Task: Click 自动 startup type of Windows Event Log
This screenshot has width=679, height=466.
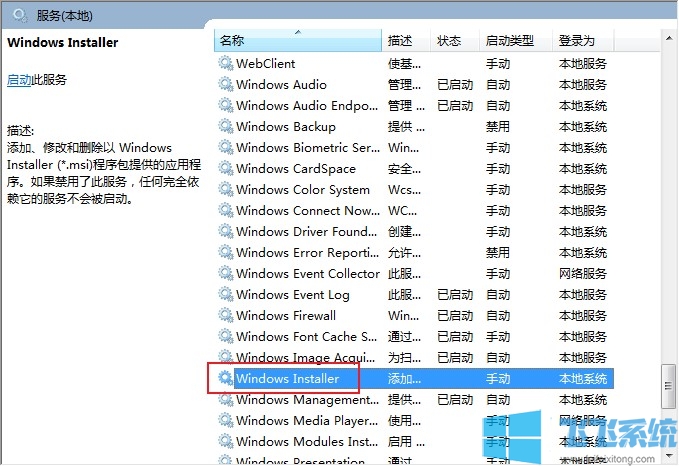Action: tap(498, 294)
